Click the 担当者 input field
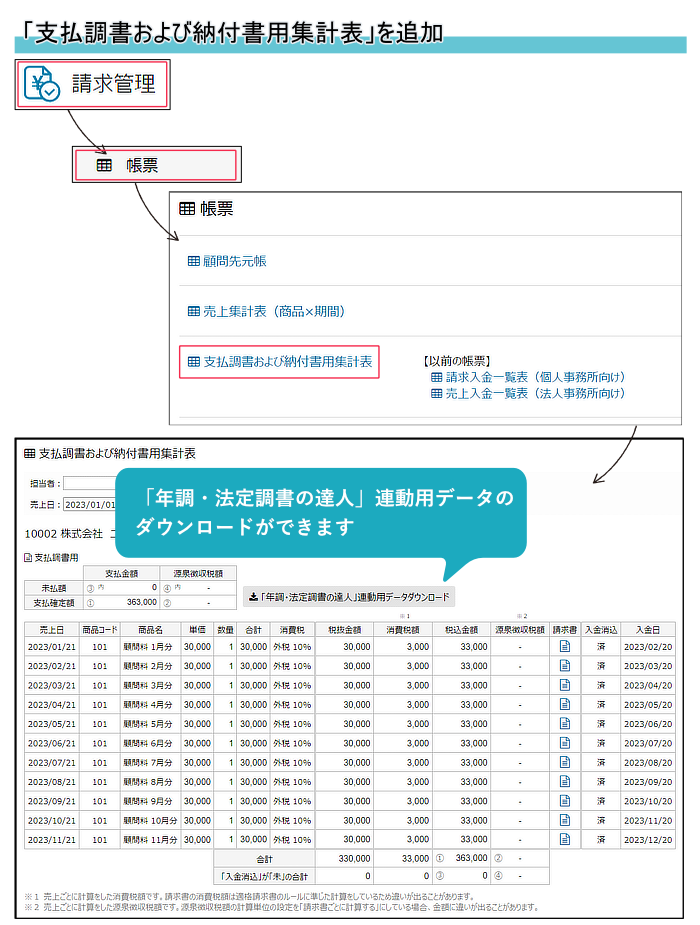The width and height of the screenshot is (700, 925). pyautogui.click(x=90, y=483)
